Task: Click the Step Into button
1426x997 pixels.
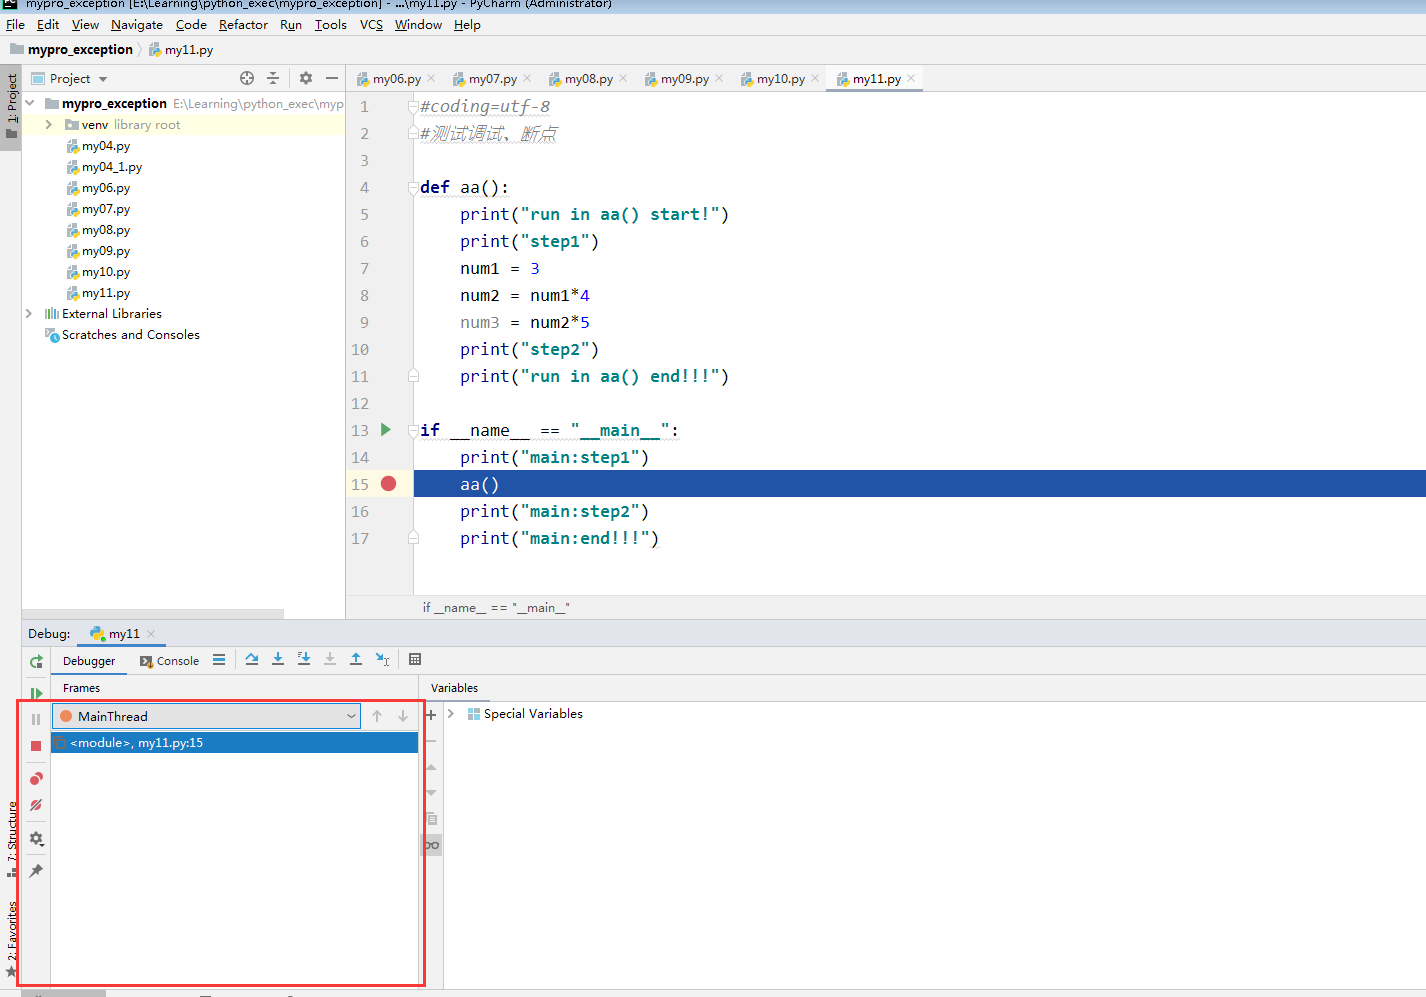Action: tap(278, 659)
